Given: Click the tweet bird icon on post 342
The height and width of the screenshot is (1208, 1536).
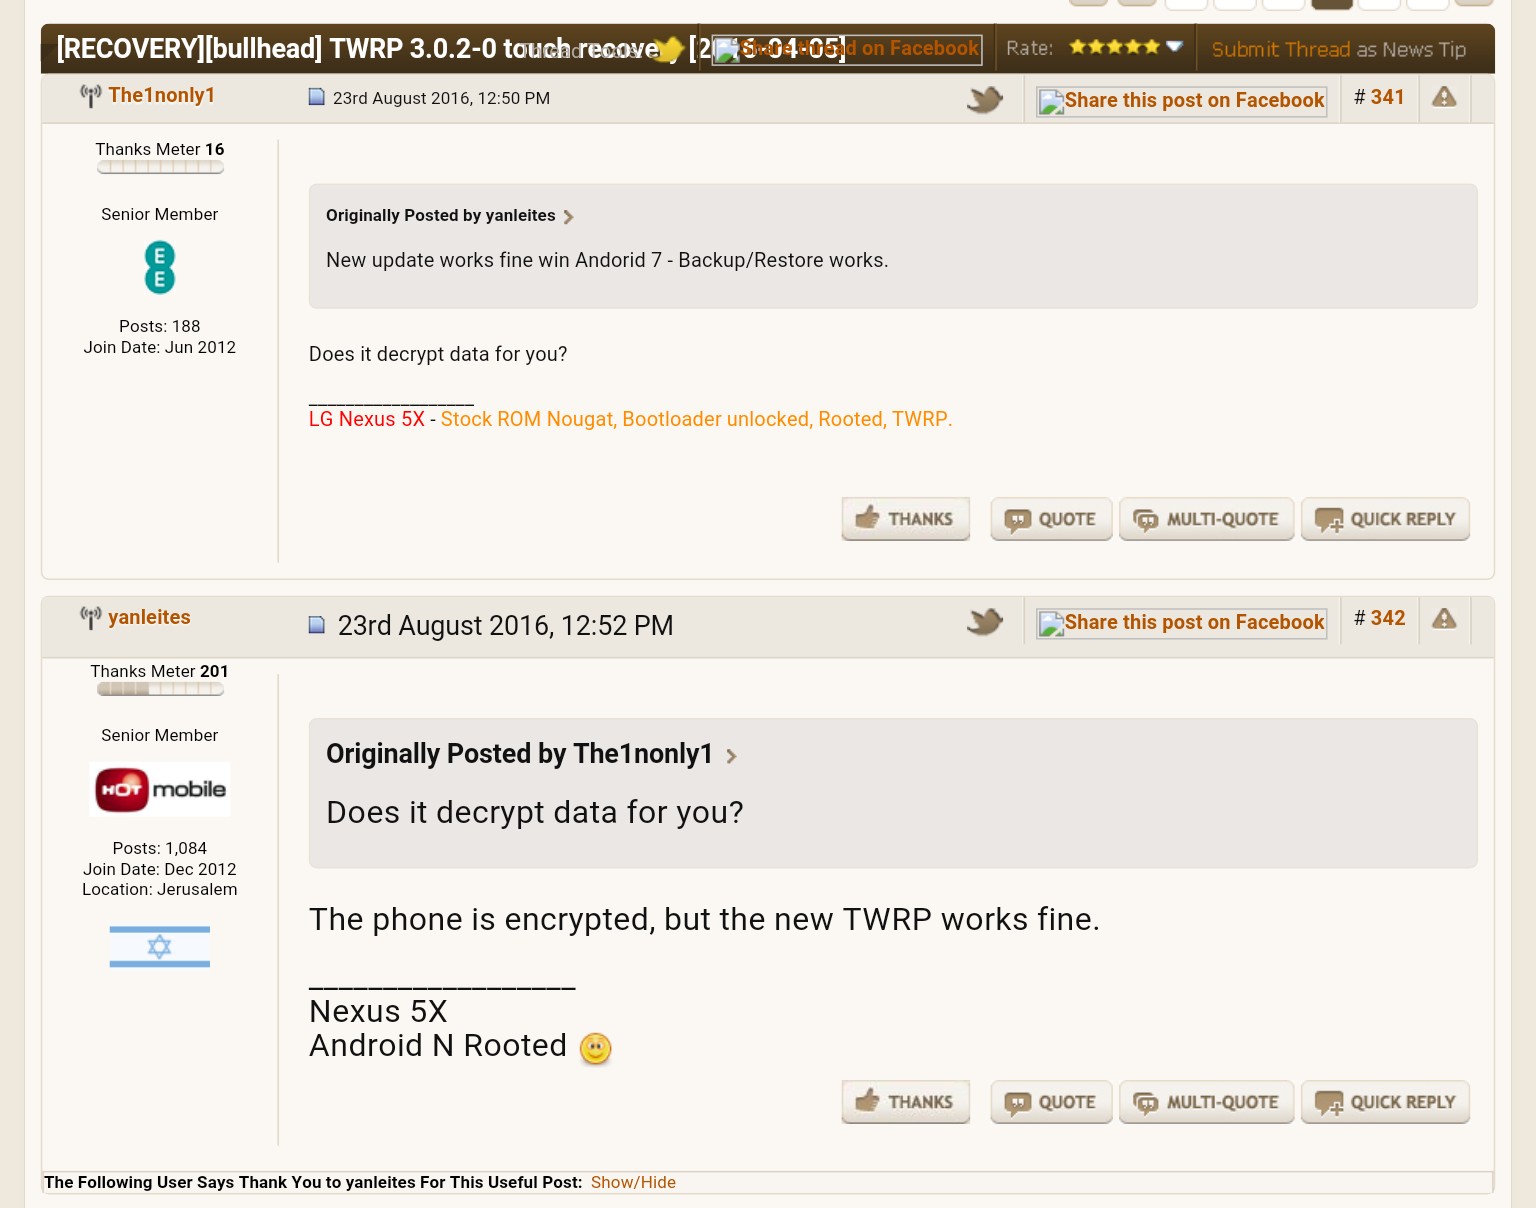Looking at the screenshot, I should [x=984, y=621].
